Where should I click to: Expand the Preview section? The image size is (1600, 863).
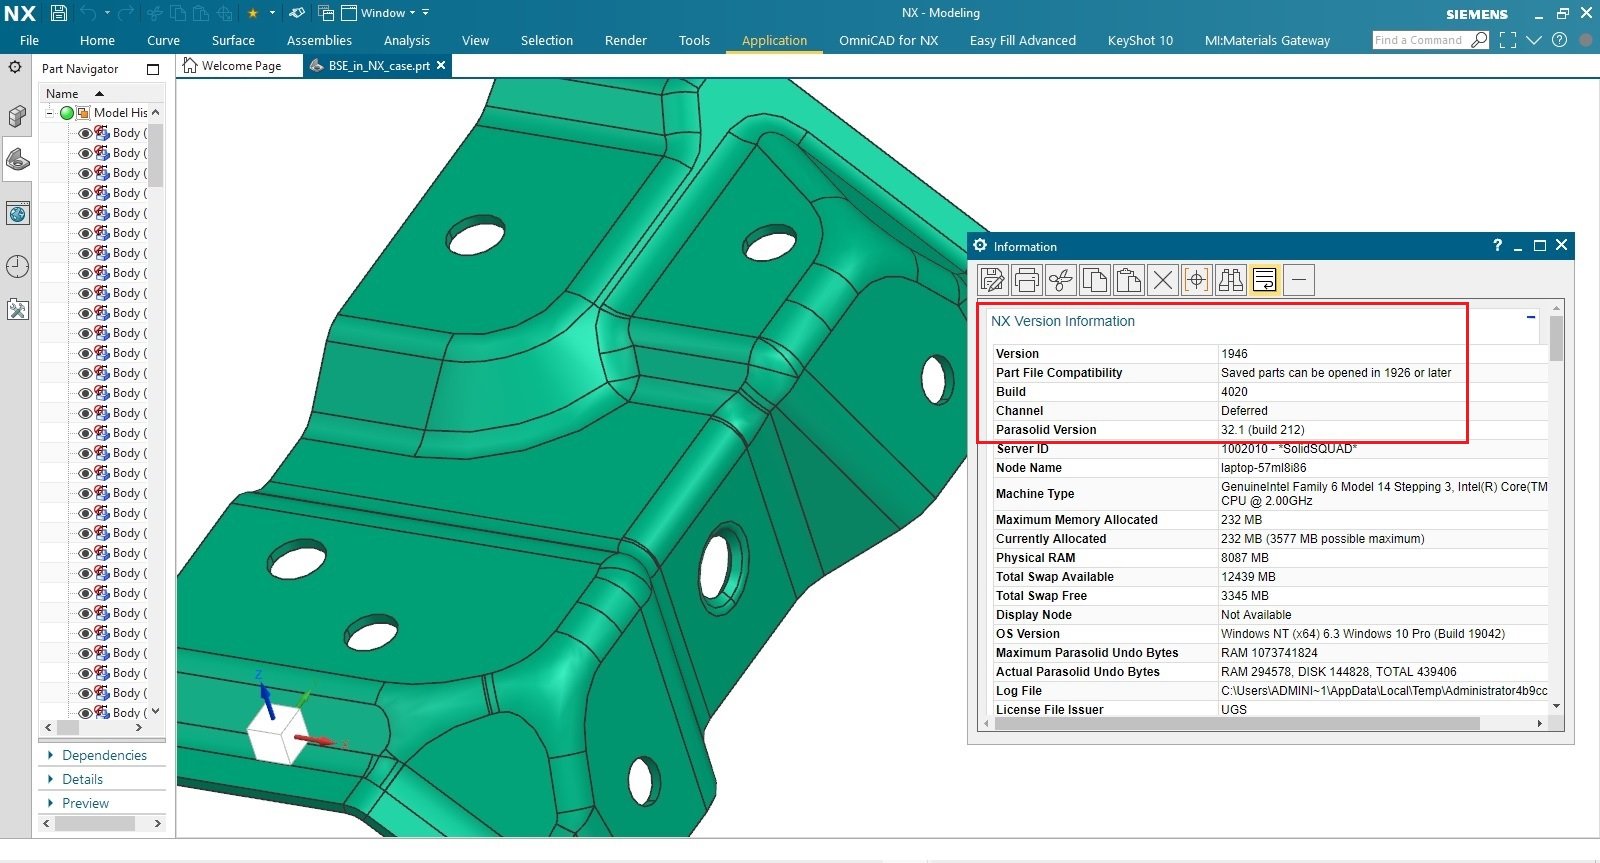click(51, 803)
